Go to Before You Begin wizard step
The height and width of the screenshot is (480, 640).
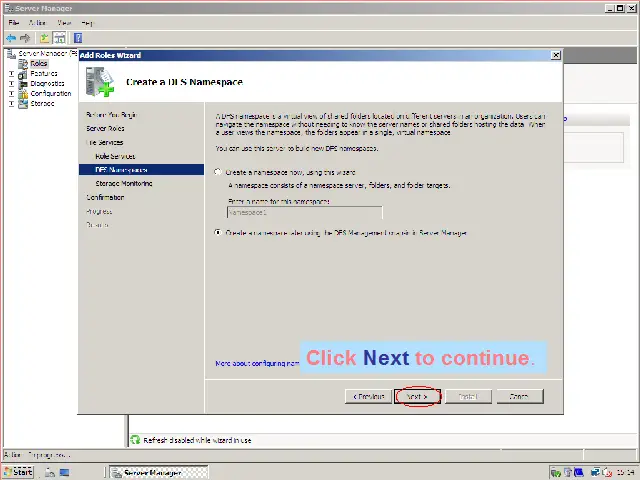pyautogui.click(x=111, y=115)
